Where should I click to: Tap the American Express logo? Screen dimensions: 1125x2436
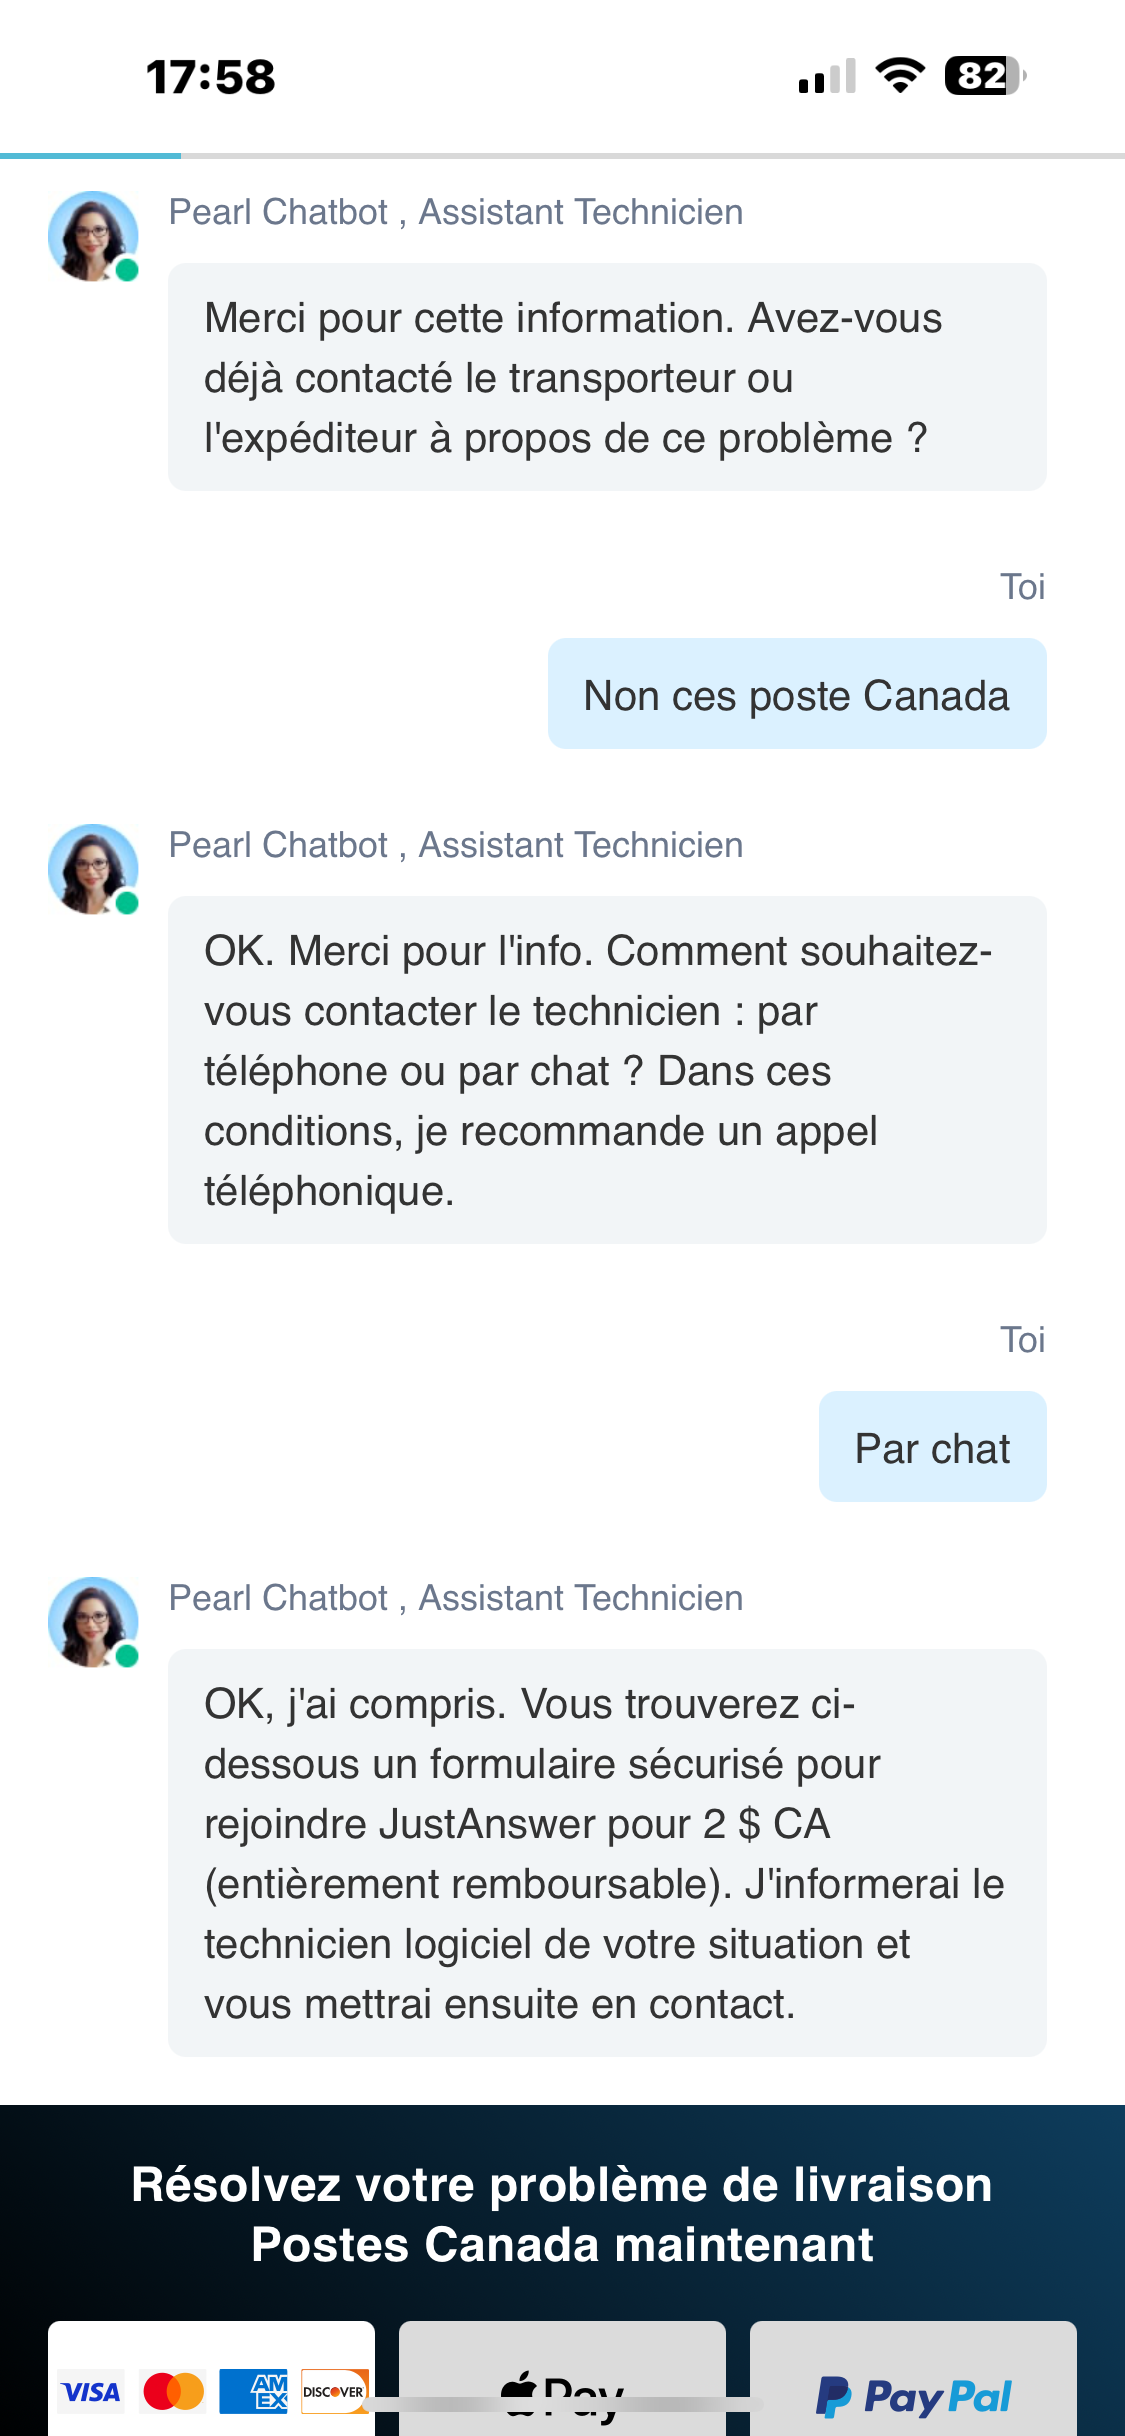(x=253, y=2392)
